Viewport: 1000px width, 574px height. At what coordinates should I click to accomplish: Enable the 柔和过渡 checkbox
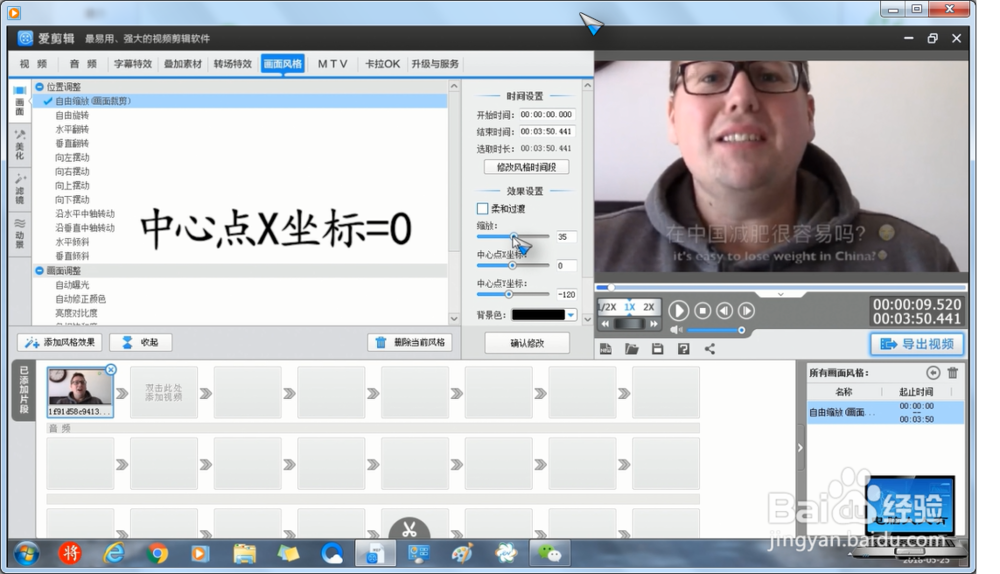(483, 209)
